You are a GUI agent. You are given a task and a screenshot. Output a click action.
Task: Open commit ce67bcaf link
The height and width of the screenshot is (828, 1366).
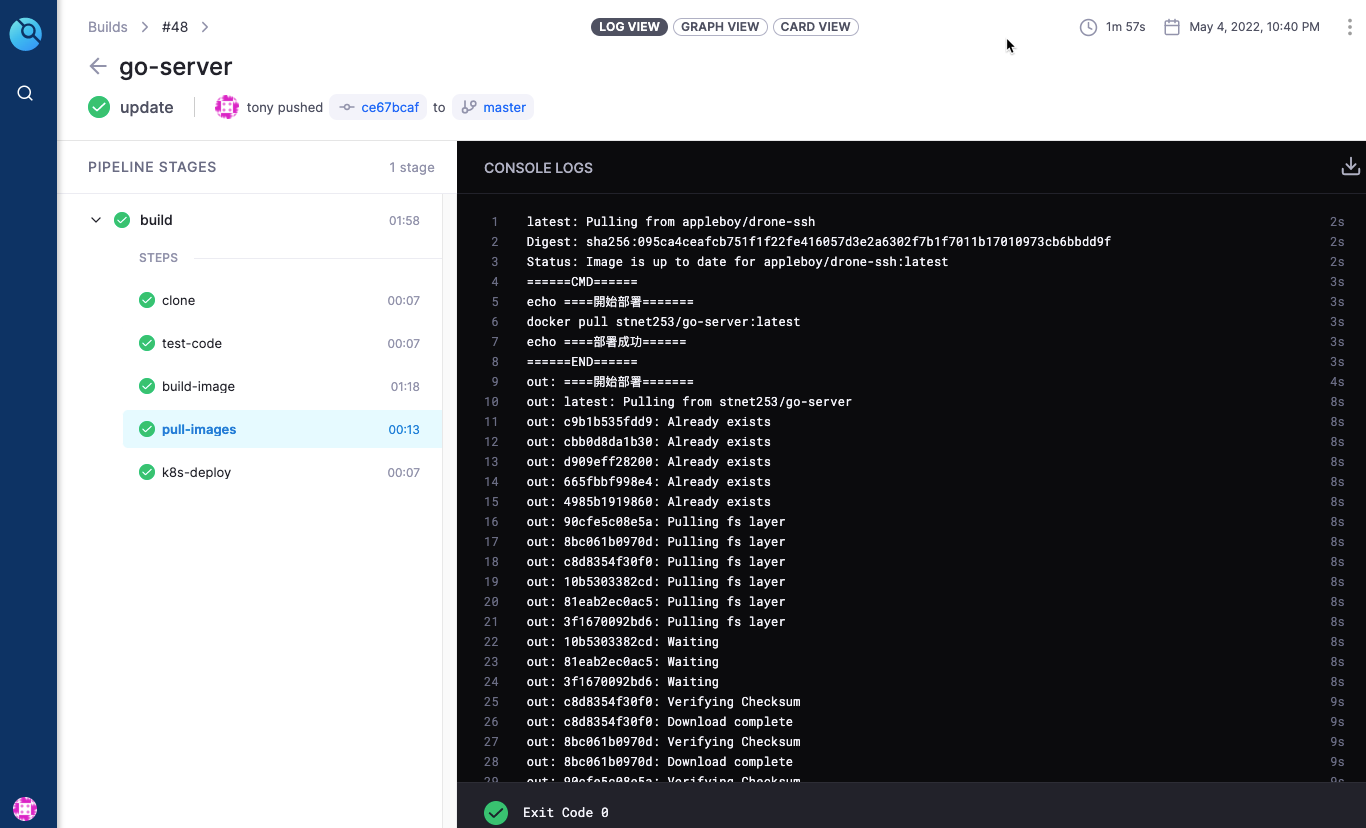378,107
